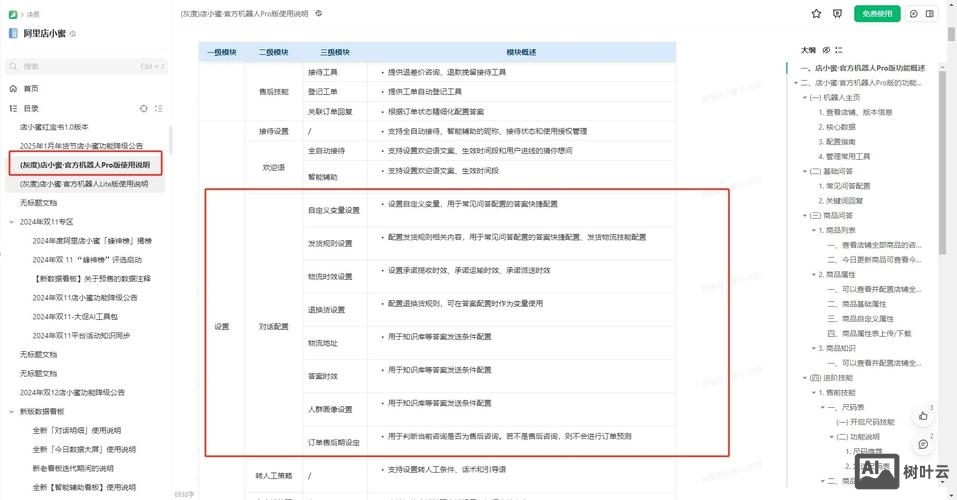
Task: Collapse outline section 二、店小蜜·官方机器人Pro版的功能
Action: (x=796, y=82)
